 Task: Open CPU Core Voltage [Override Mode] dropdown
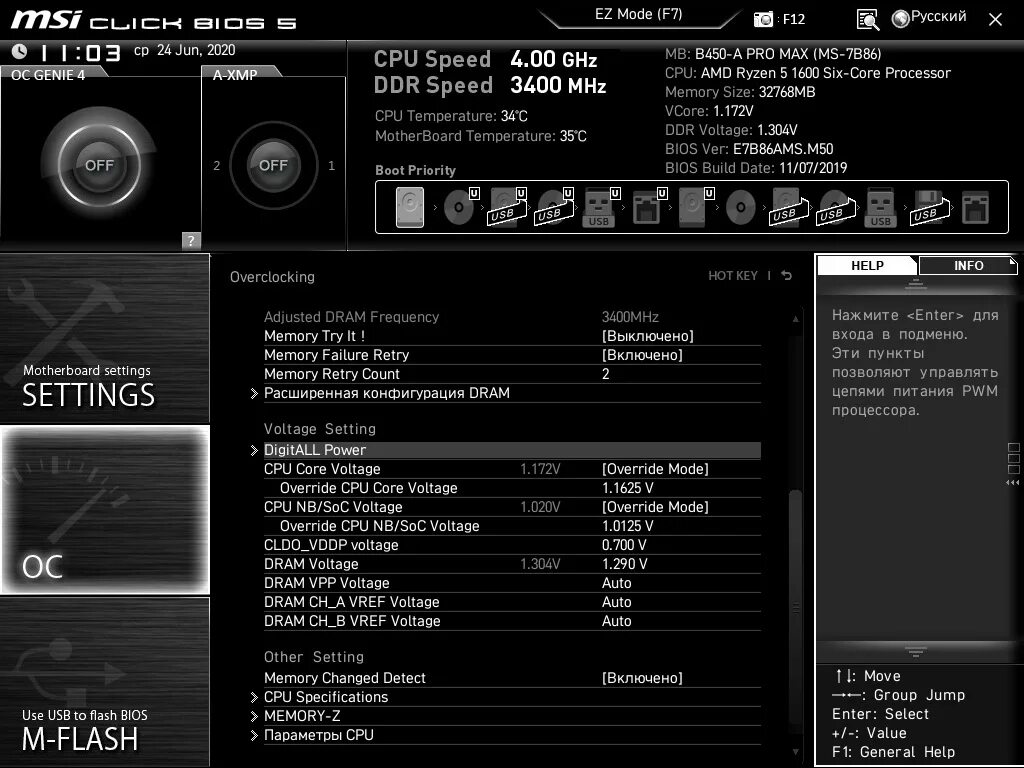click(655, 469)
